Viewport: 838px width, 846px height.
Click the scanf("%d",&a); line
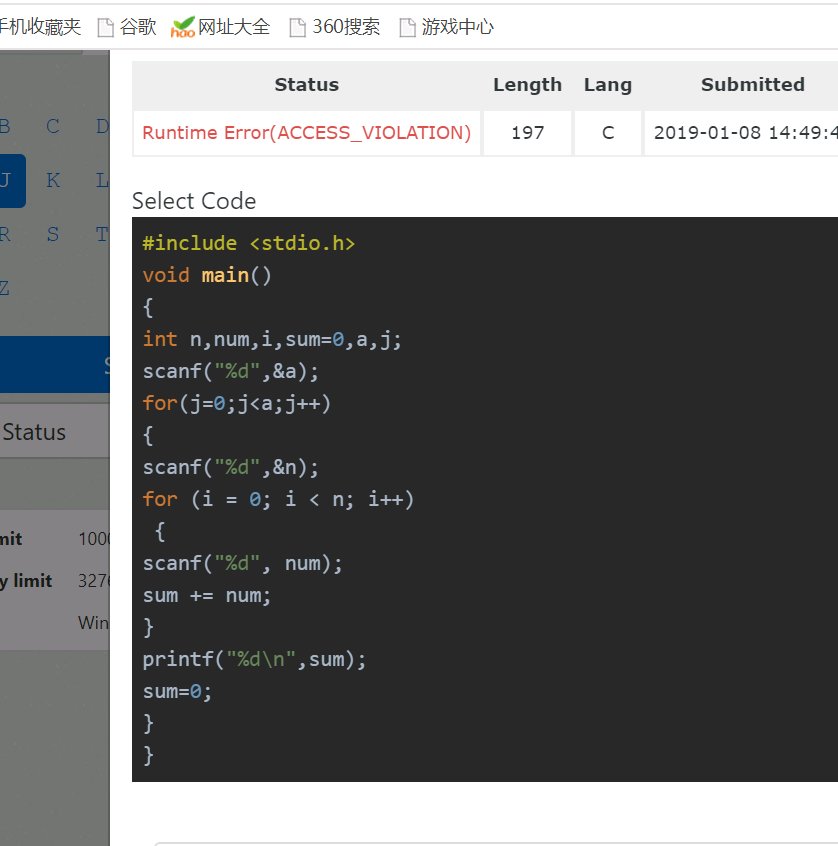230,371
